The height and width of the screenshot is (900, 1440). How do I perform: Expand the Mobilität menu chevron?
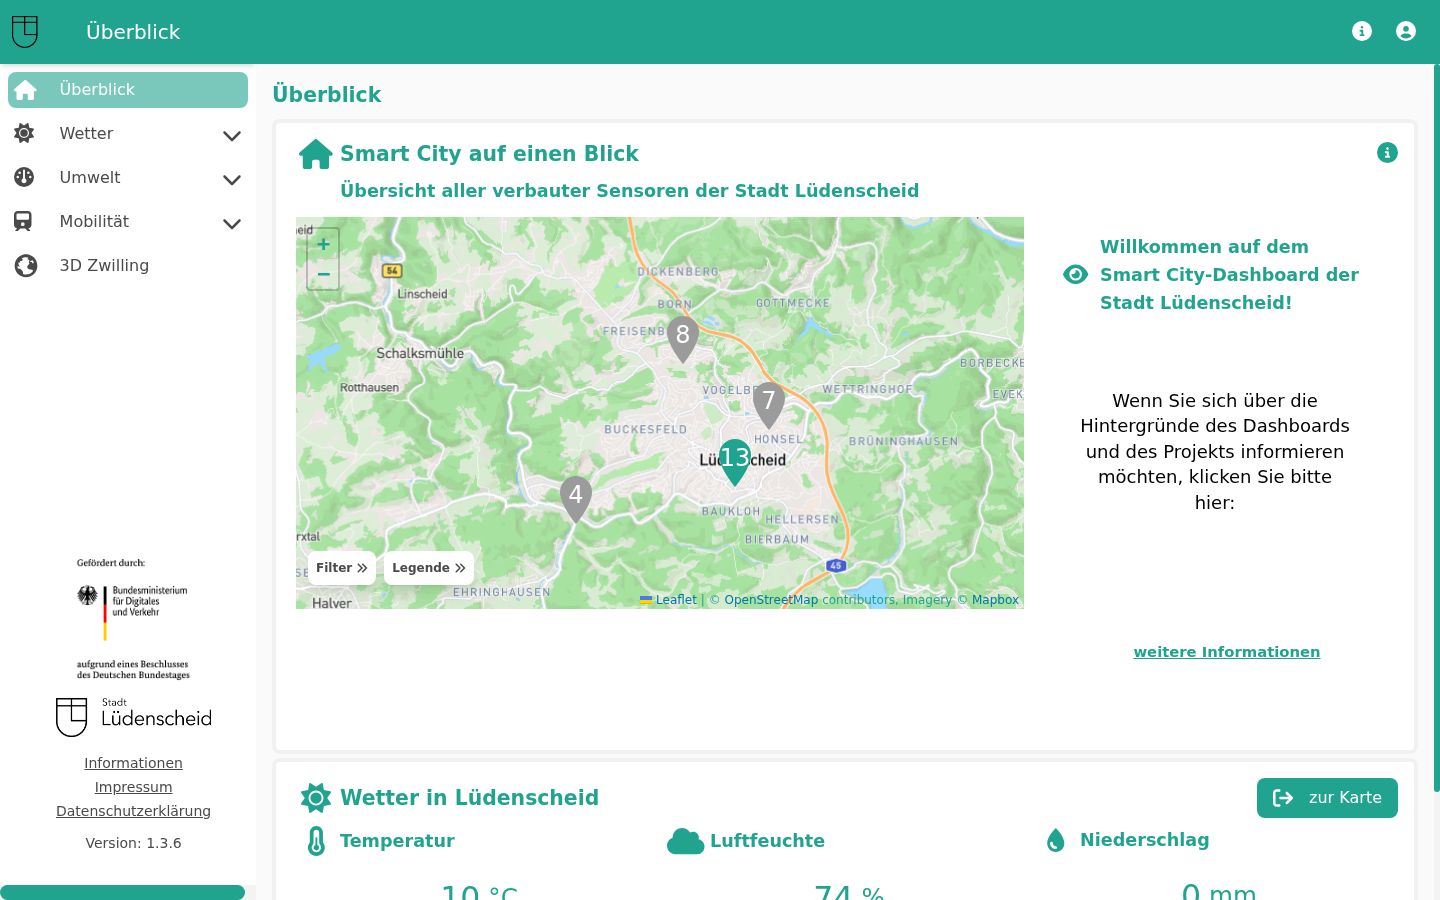[x=232, y=224]
